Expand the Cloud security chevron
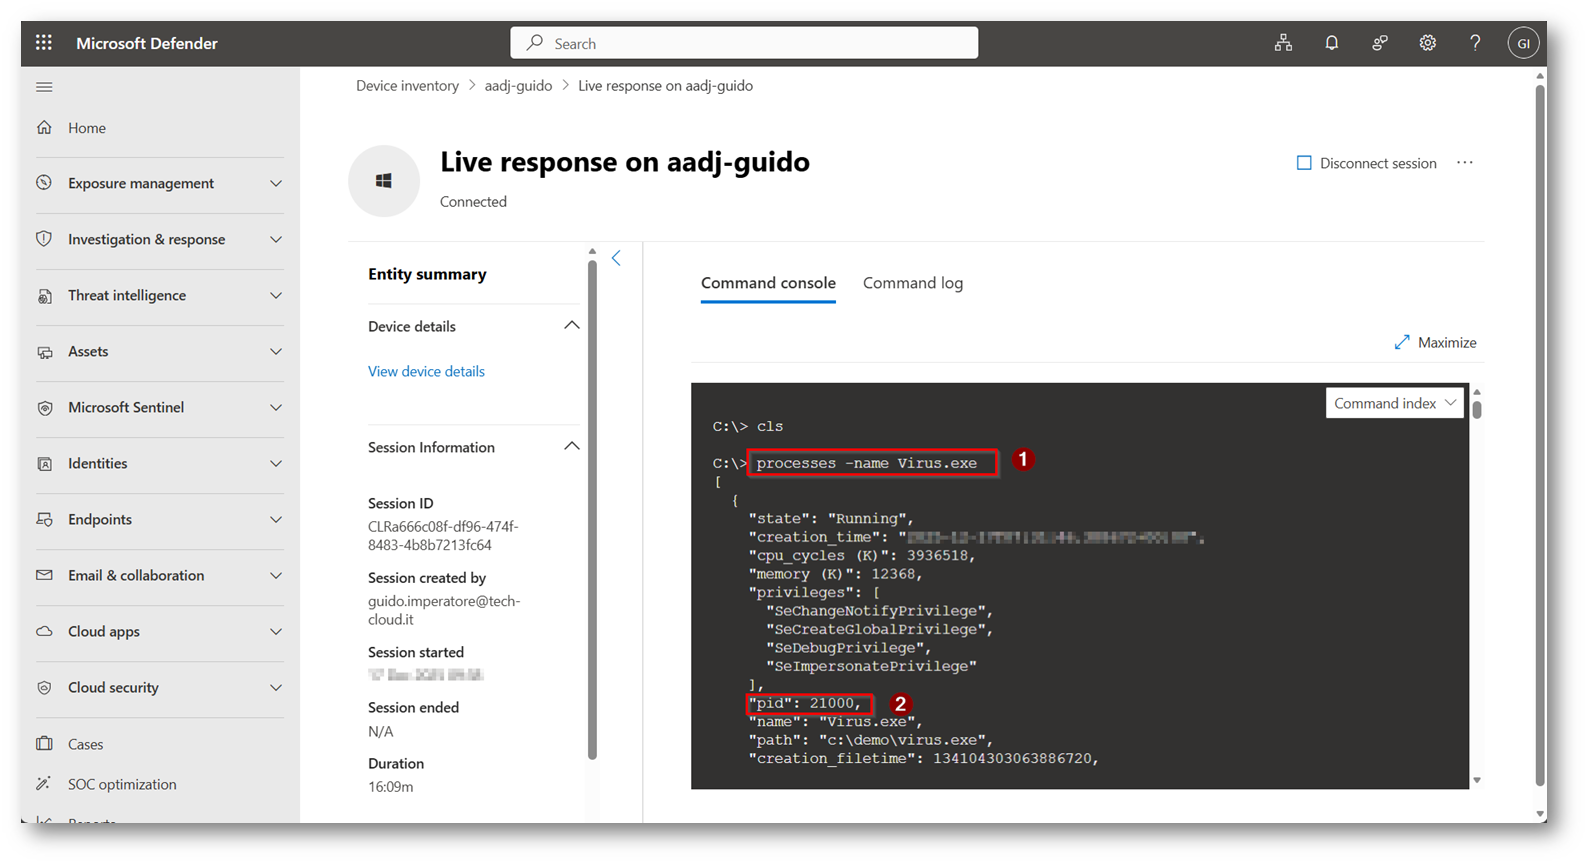1589x865 pixels. click(276, 687)
